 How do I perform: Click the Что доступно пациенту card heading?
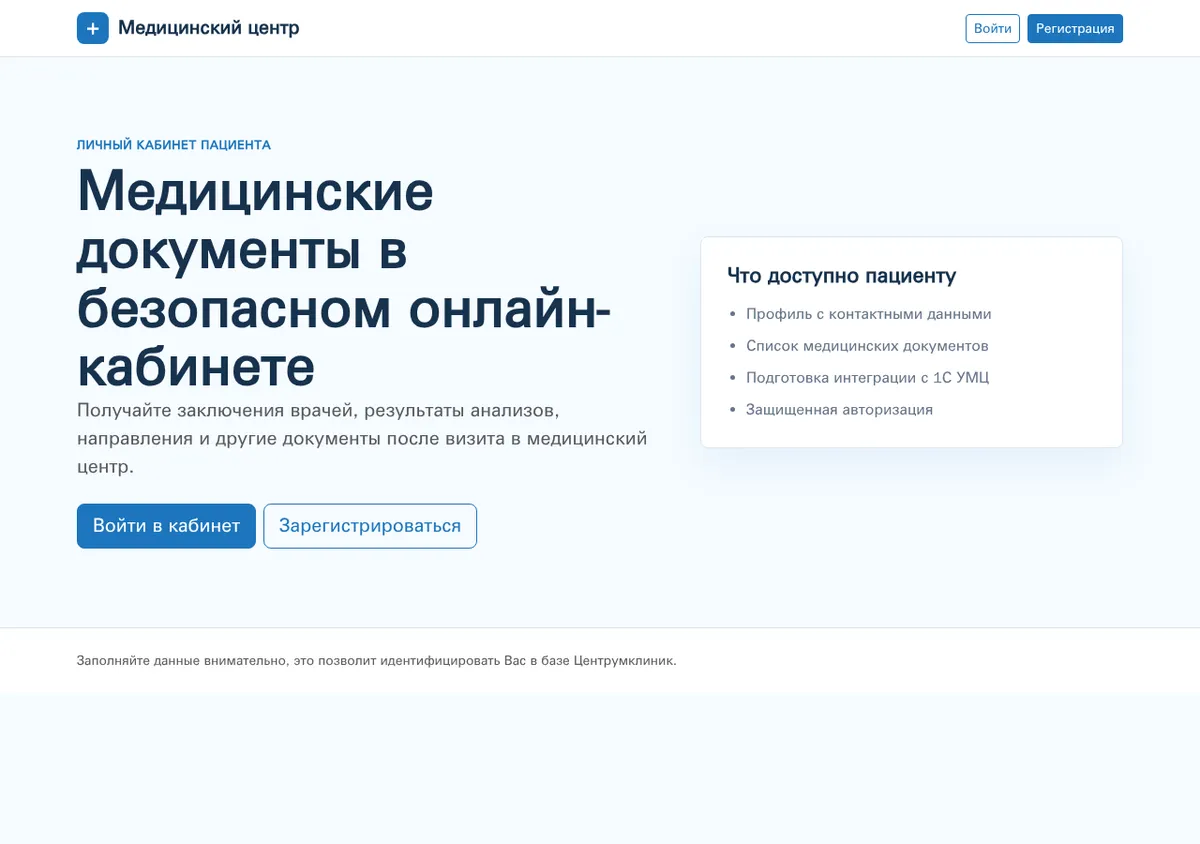click(842, 276)
